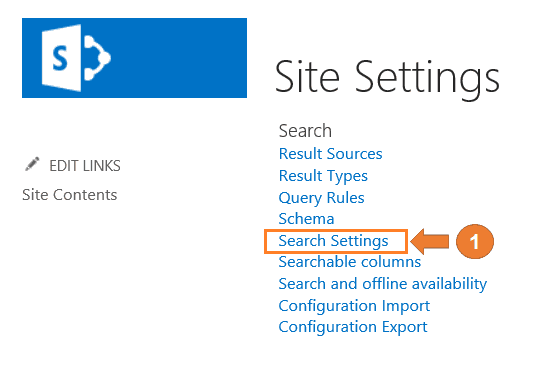Click the white S letter in logo
Image resolution: width=557 pixels, height=365 pixels.
(x=60, y=59)
